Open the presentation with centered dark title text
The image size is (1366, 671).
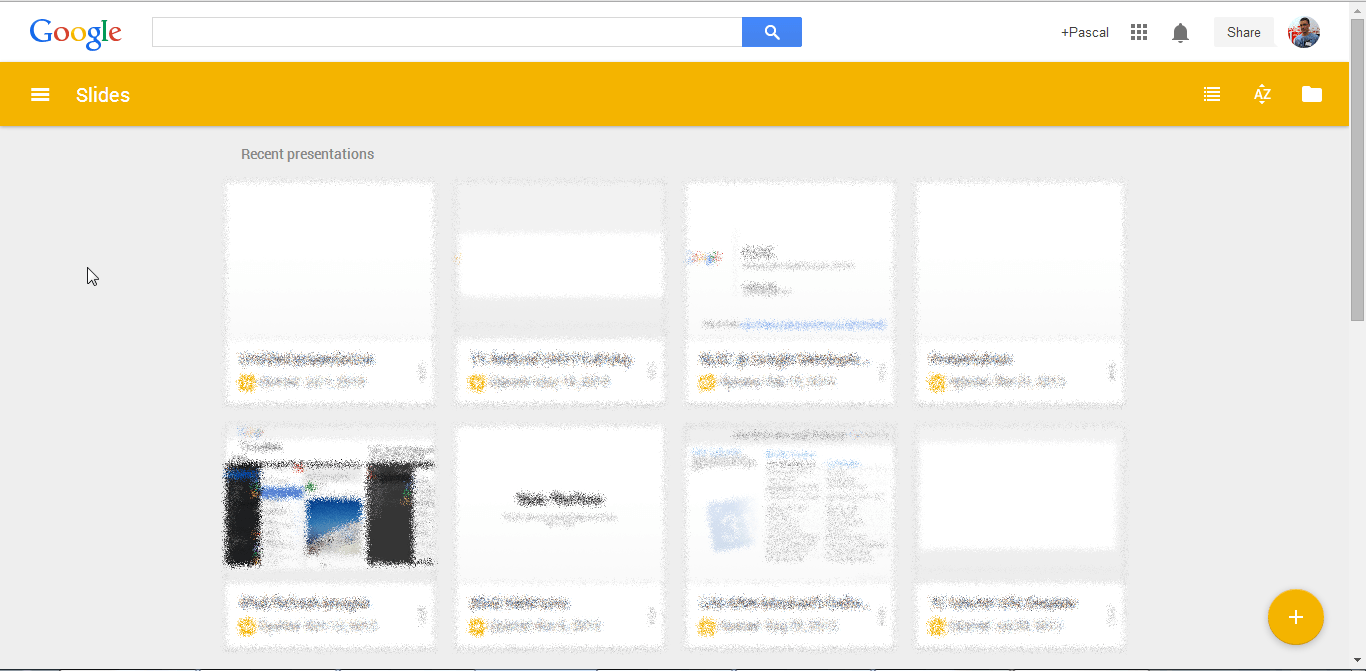click(x=560, y=505)
